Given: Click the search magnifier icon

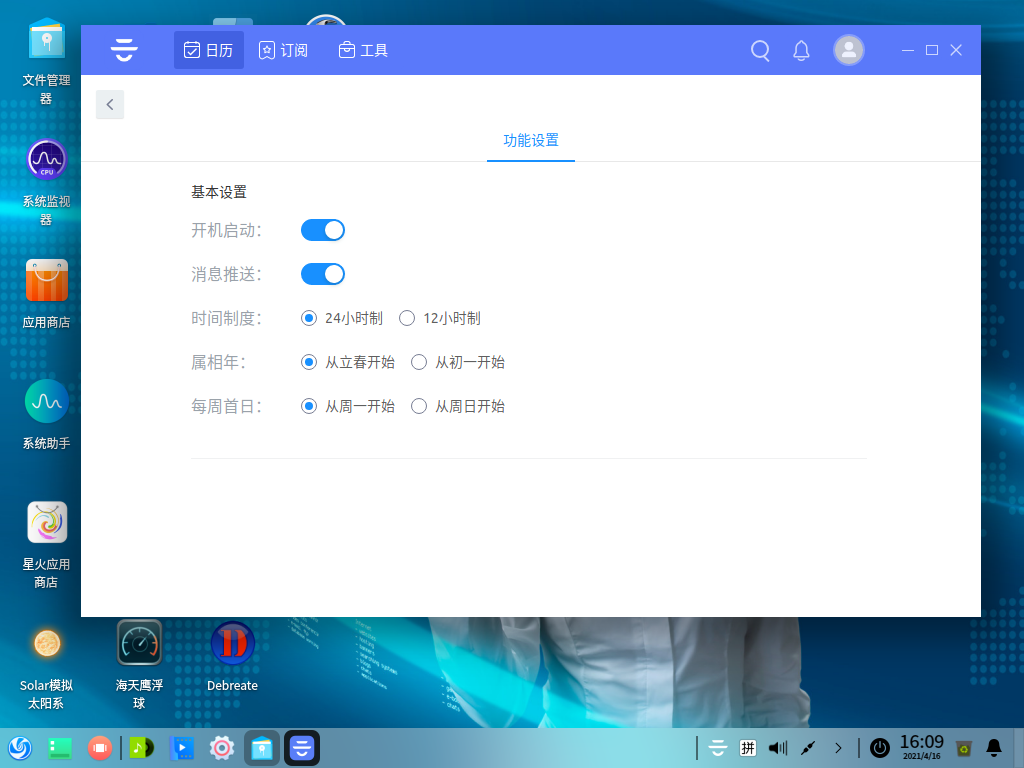Looking at the screenshot, I should point(760,50).
